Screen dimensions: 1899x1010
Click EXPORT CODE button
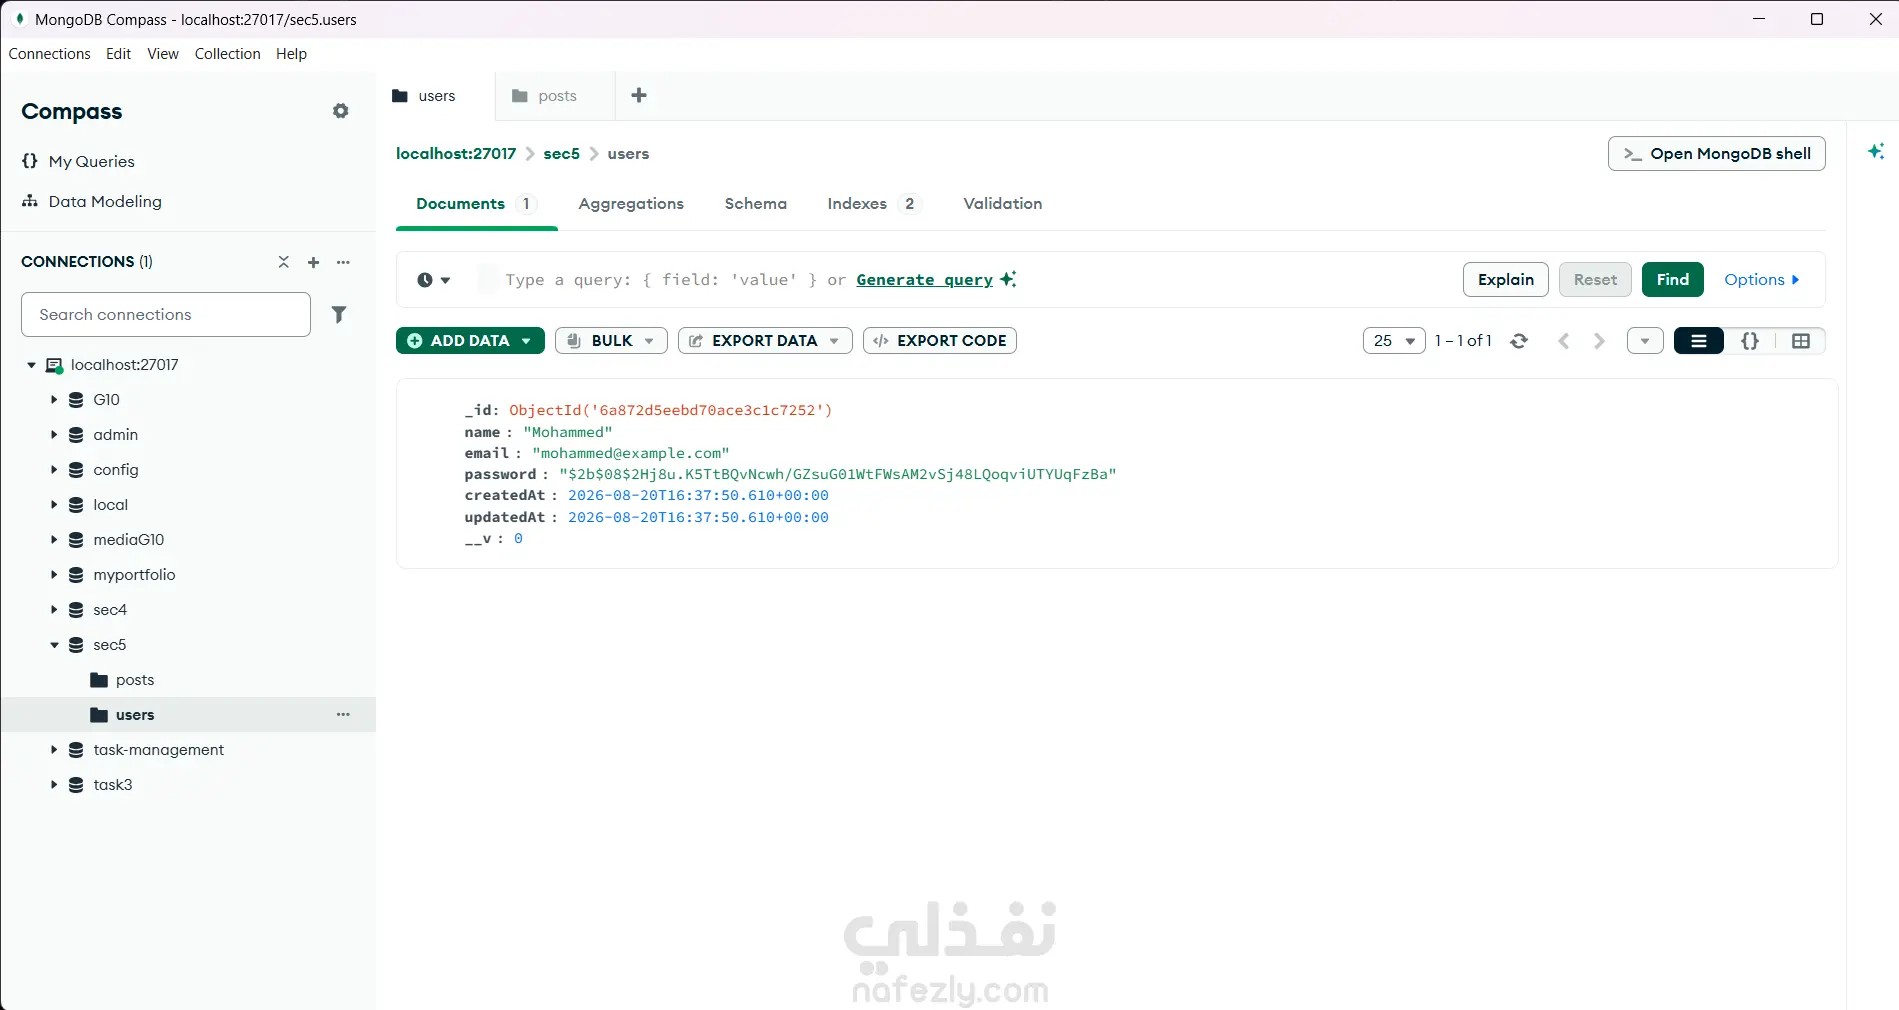point(940,341)
